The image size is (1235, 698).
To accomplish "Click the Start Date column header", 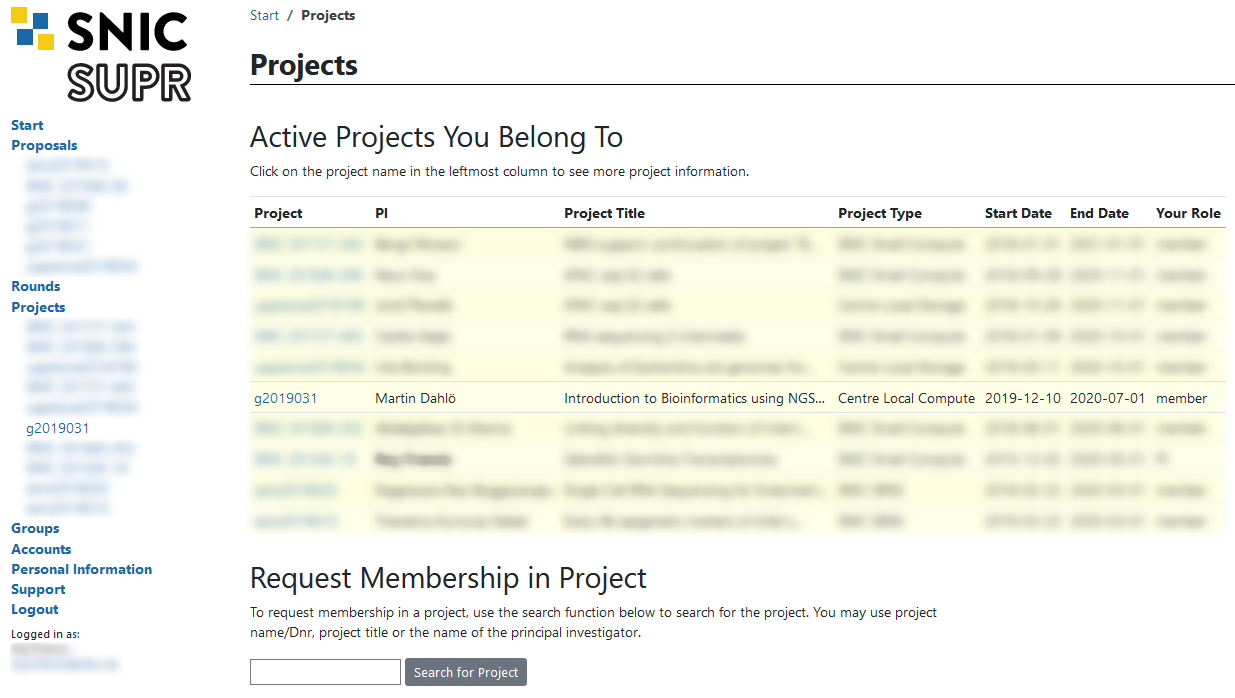I will 1018,213.
